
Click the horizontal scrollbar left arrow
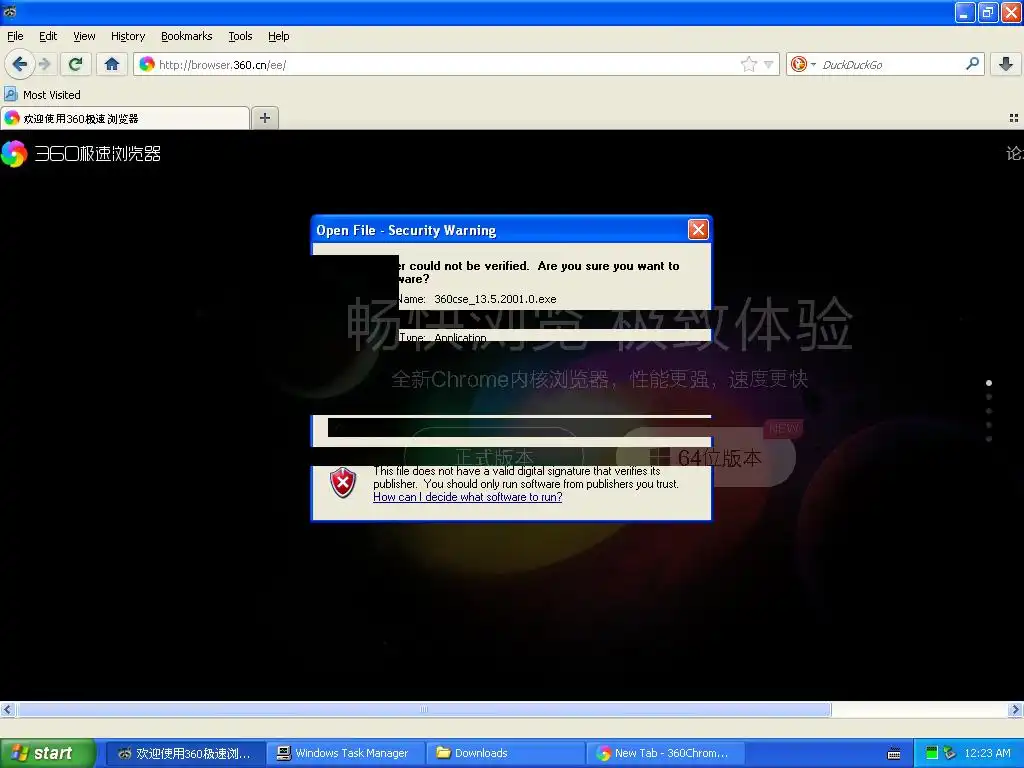tap(7, 709)
